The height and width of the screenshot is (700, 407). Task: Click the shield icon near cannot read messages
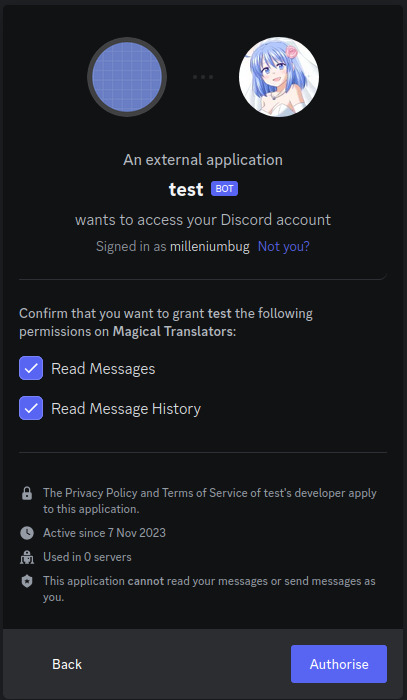tap(27, 581)
